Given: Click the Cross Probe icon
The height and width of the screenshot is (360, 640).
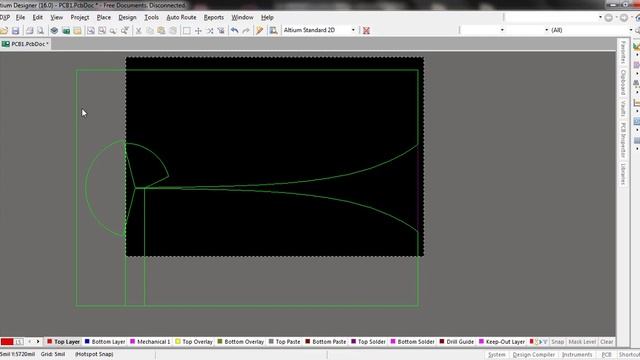Looking at the screenshot, I should [260, 31].
